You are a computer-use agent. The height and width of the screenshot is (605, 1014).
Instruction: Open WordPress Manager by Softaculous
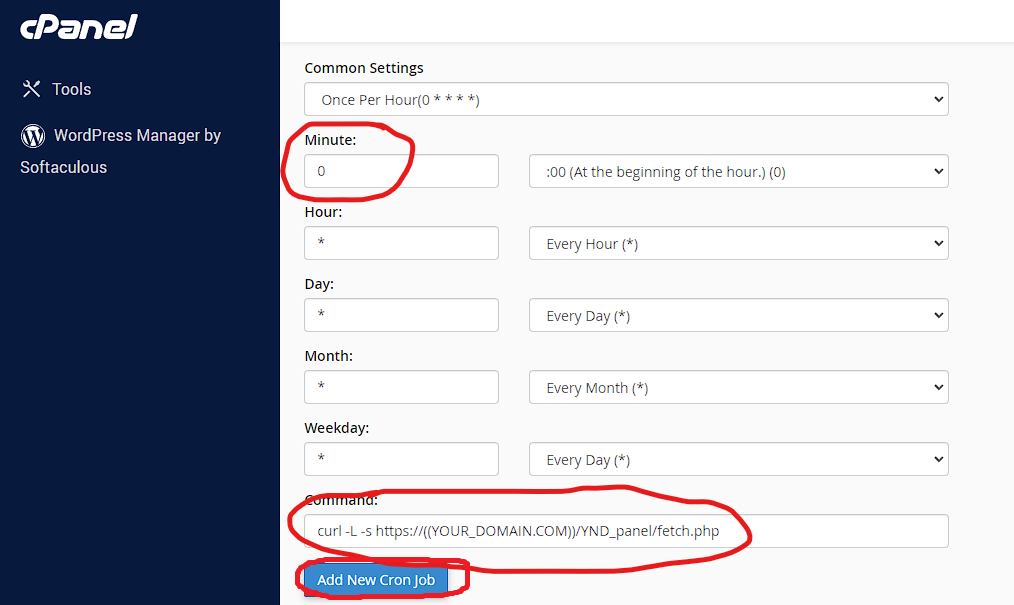tap(121, 151)
